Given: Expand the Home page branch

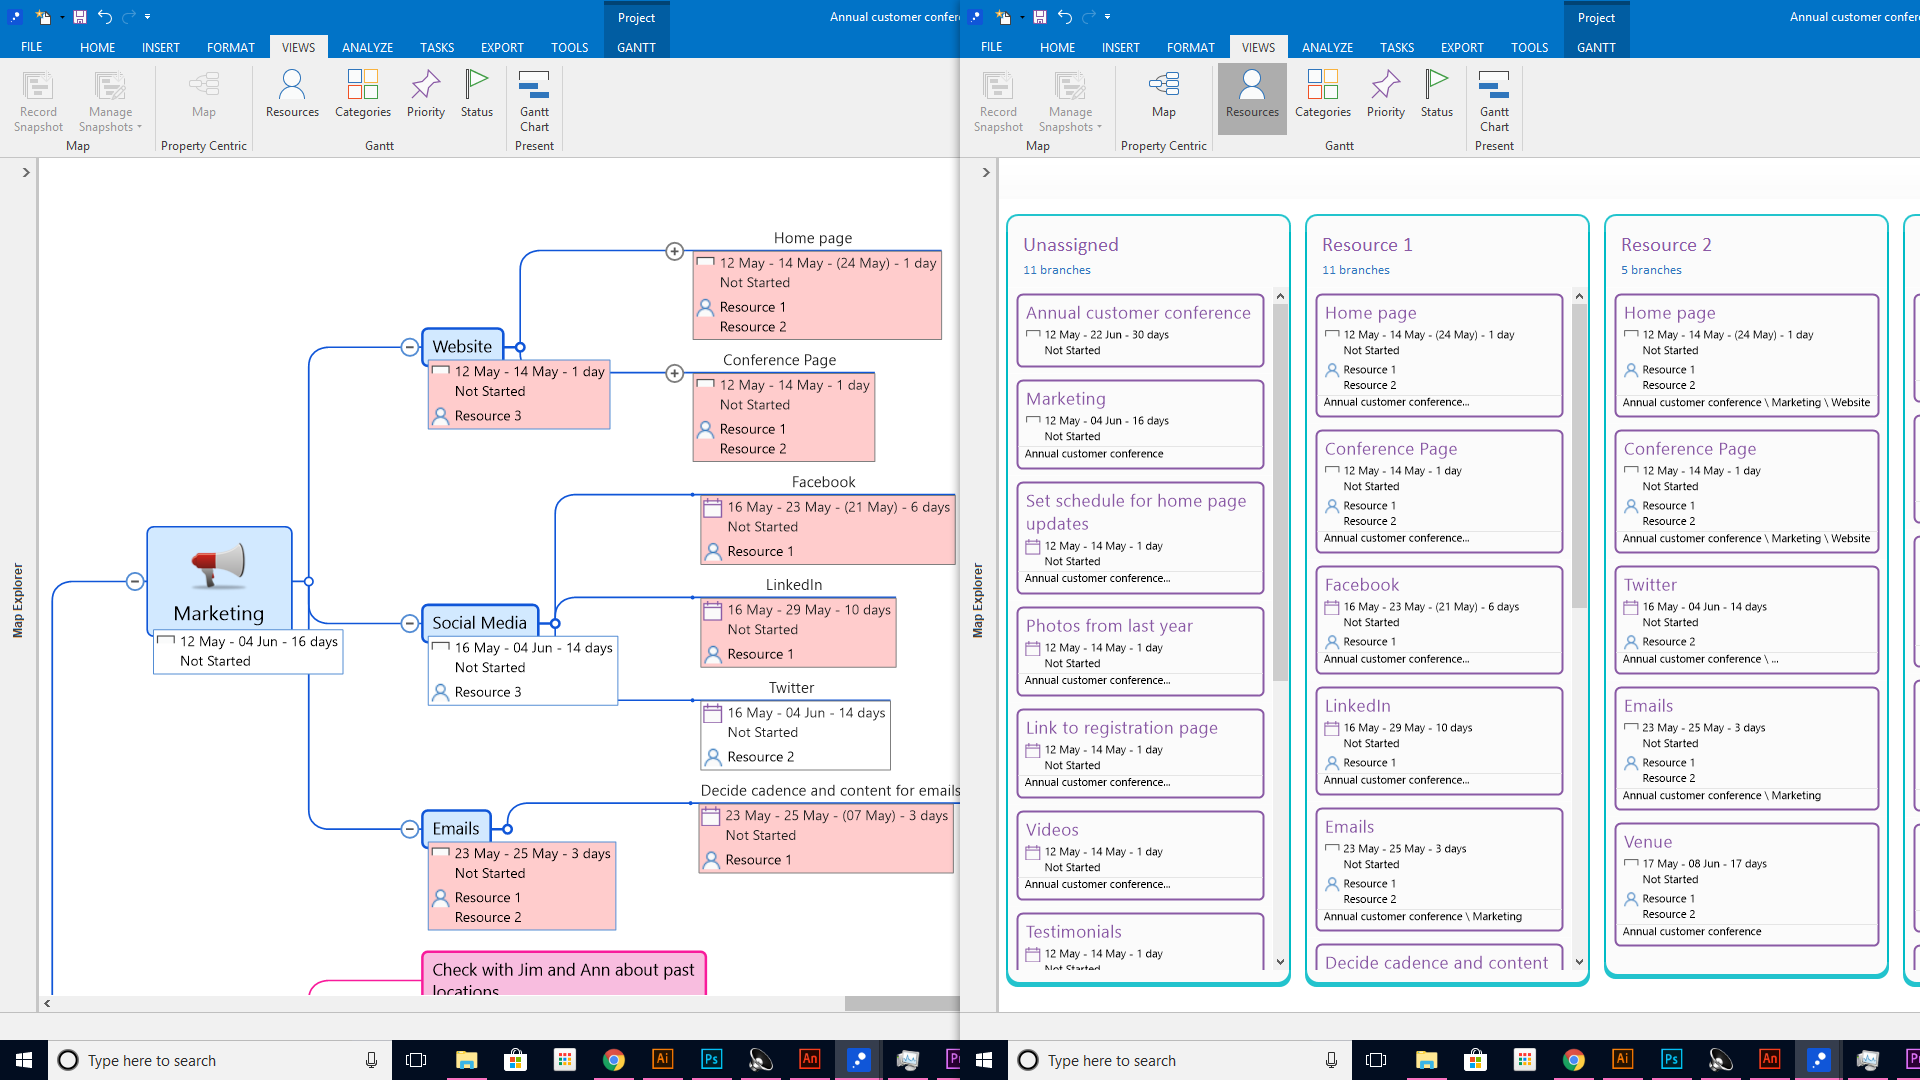Looking at the screenshot, I should [x=675, y=252].
